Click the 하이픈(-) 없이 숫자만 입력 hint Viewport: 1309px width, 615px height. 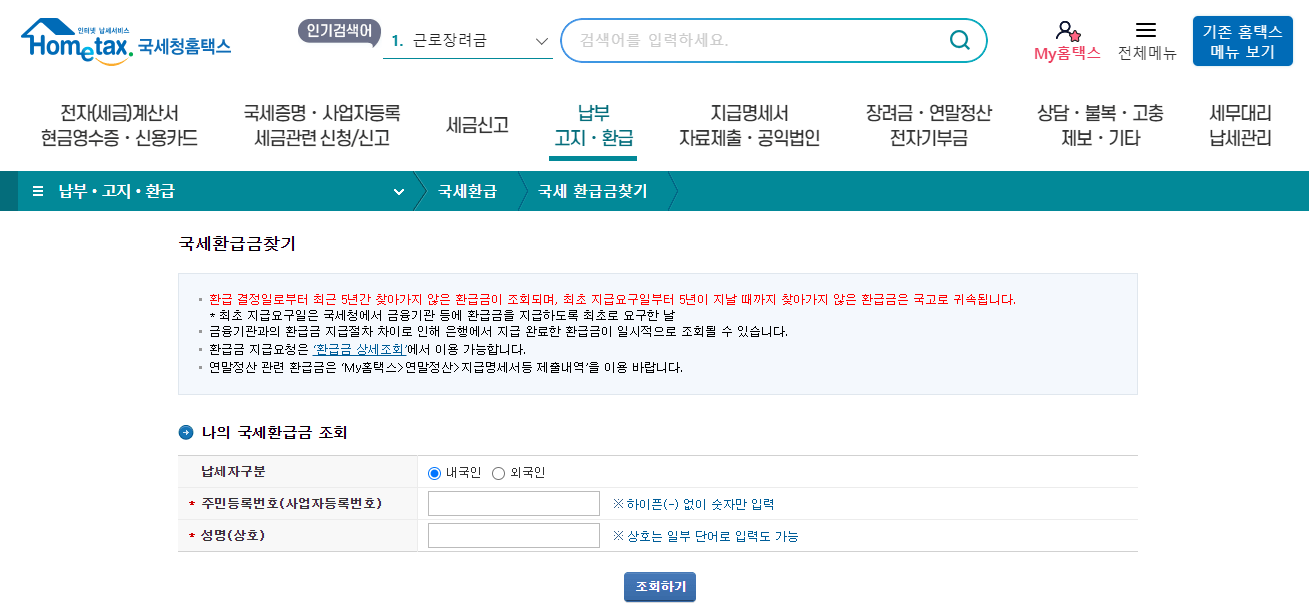(x=693, y=504)
